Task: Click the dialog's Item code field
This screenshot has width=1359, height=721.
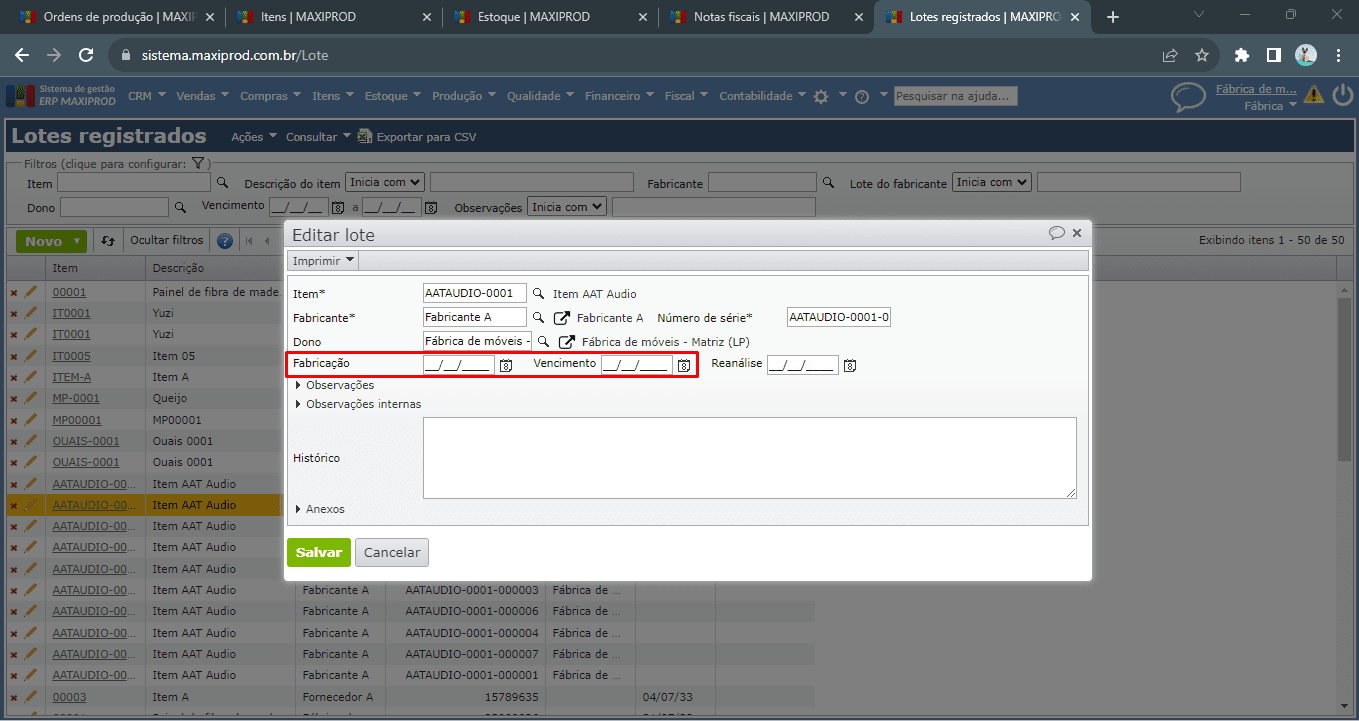Action: (x=475, y=293)
